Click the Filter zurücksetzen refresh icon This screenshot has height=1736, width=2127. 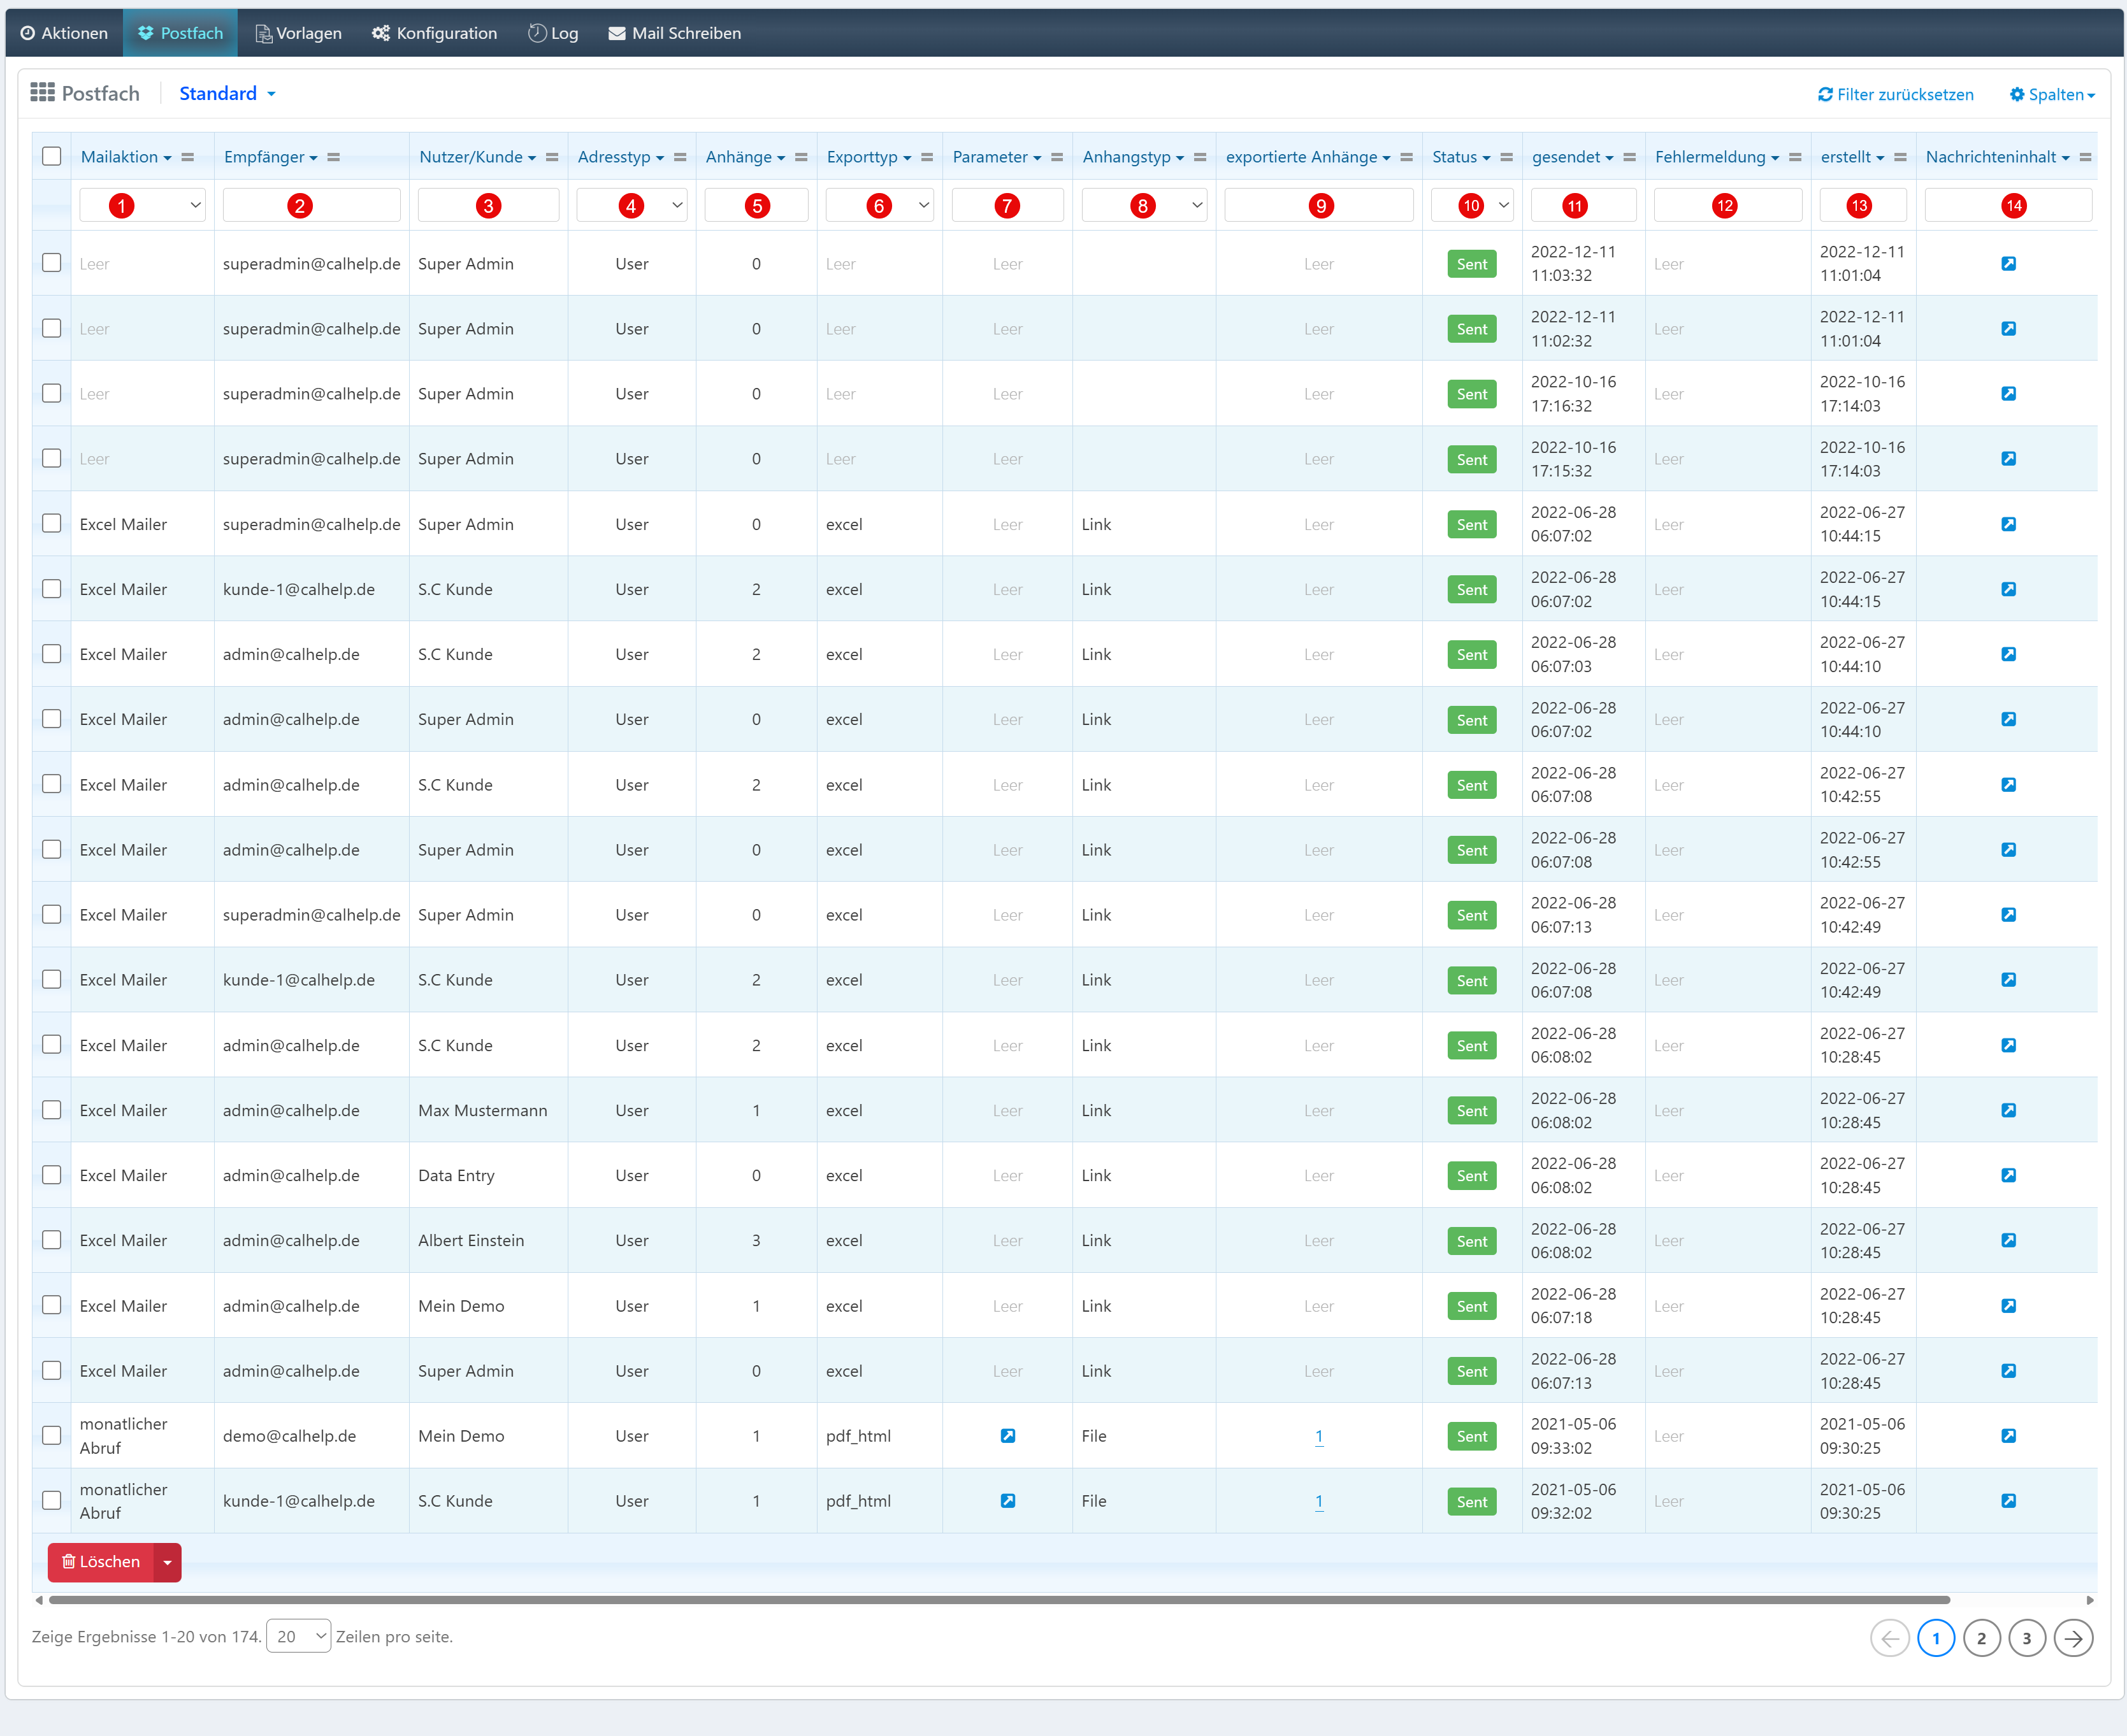pyautogui.click(x=1825, y=94)
